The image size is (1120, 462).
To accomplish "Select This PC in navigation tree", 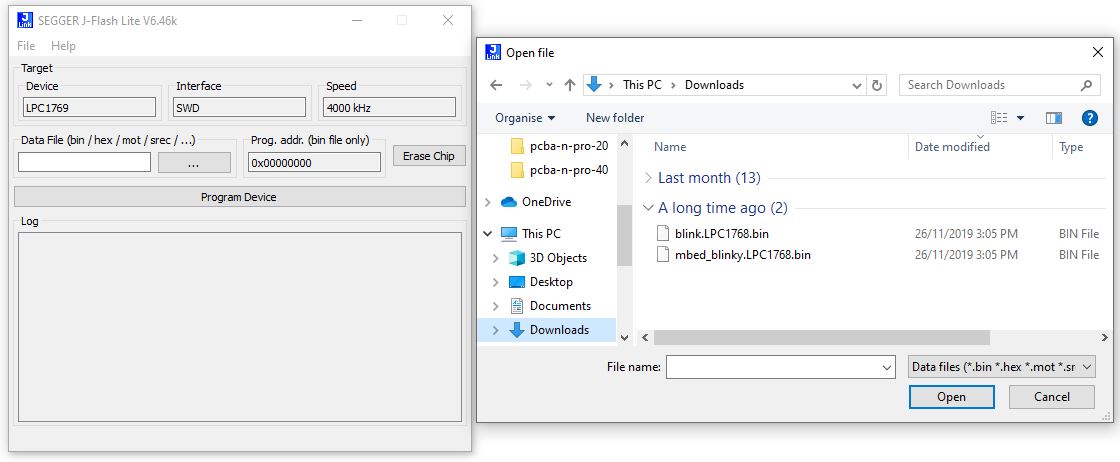I will [x=531, y=233].
